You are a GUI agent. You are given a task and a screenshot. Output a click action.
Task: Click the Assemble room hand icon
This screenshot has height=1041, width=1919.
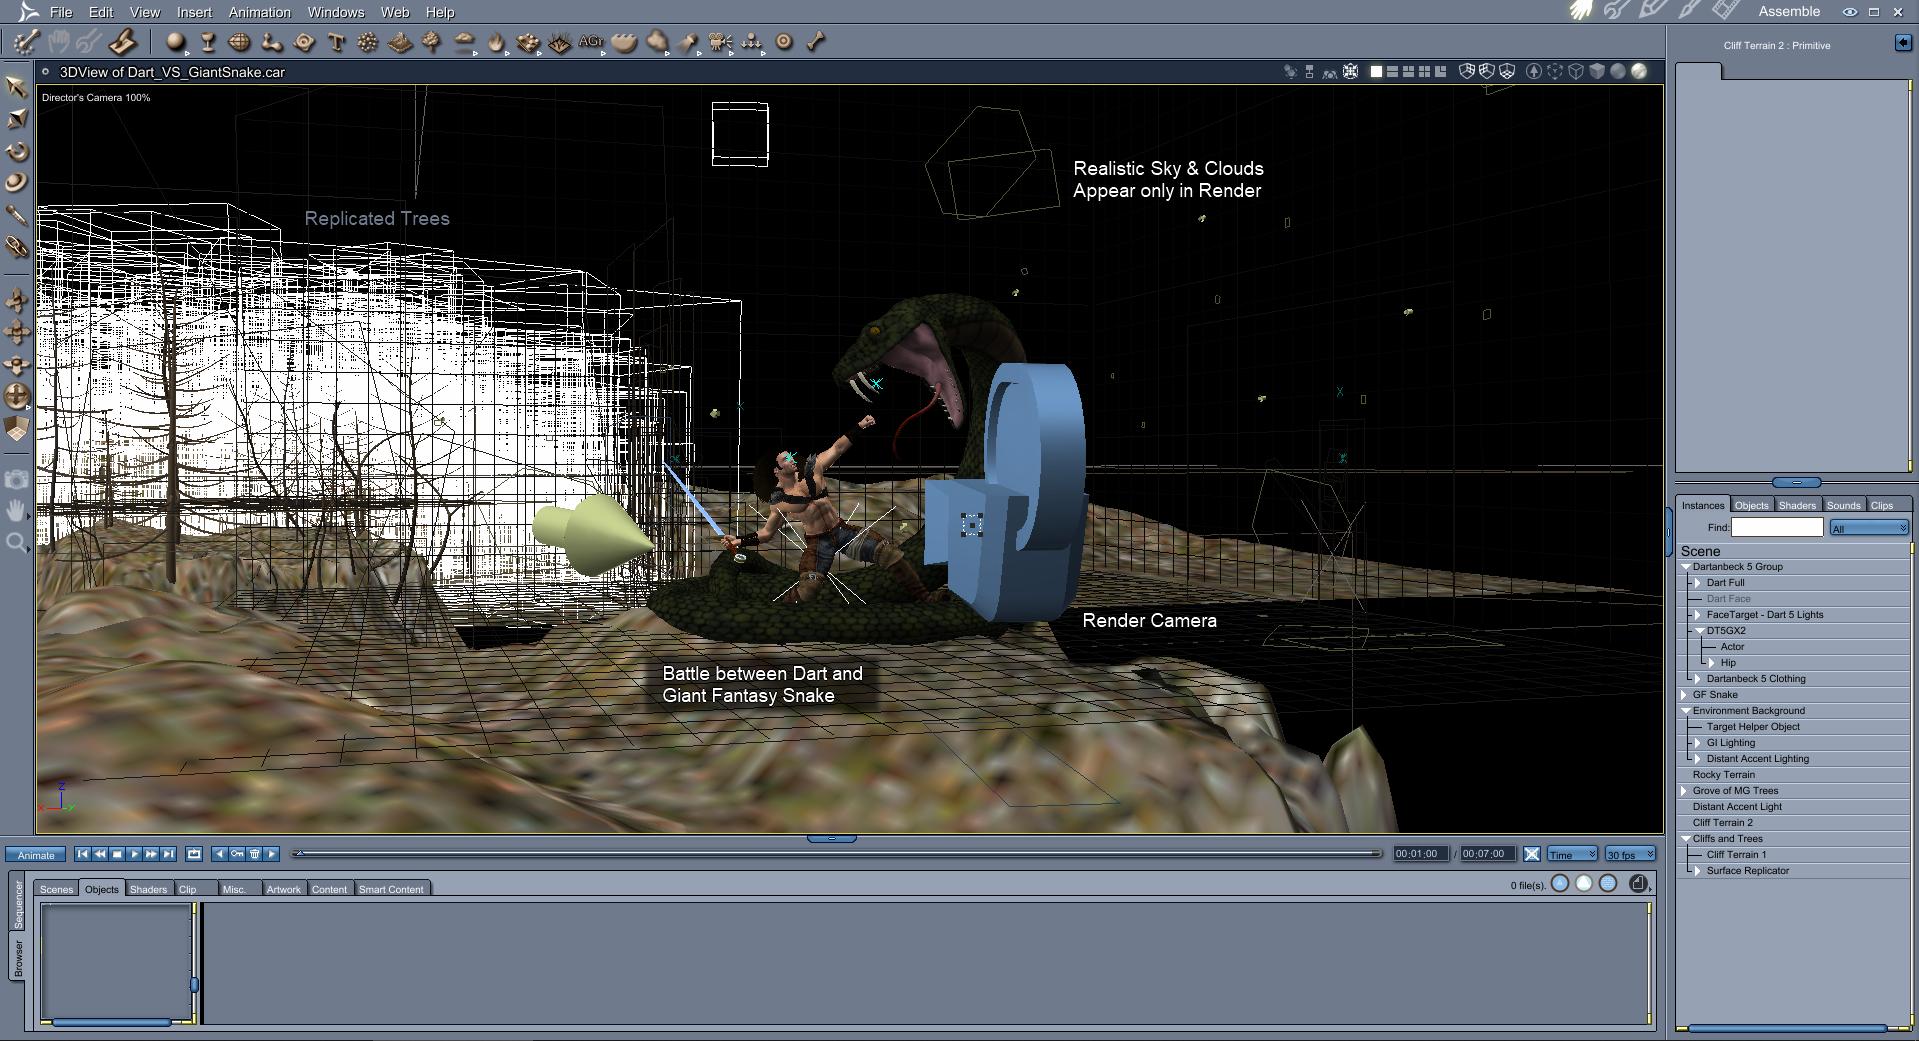tap(1580, 11)
